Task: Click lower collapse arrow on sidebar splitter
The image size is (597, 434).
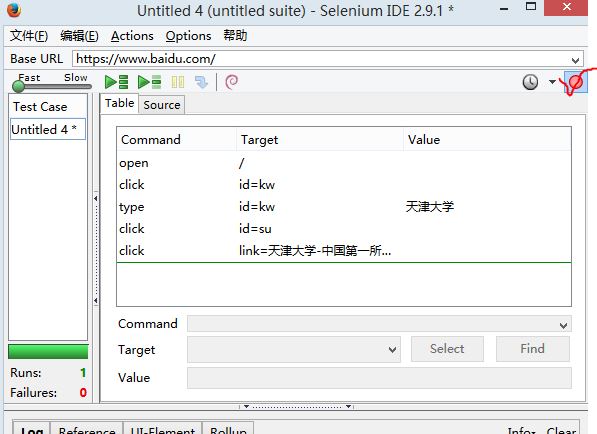Action: coord(96,301)
